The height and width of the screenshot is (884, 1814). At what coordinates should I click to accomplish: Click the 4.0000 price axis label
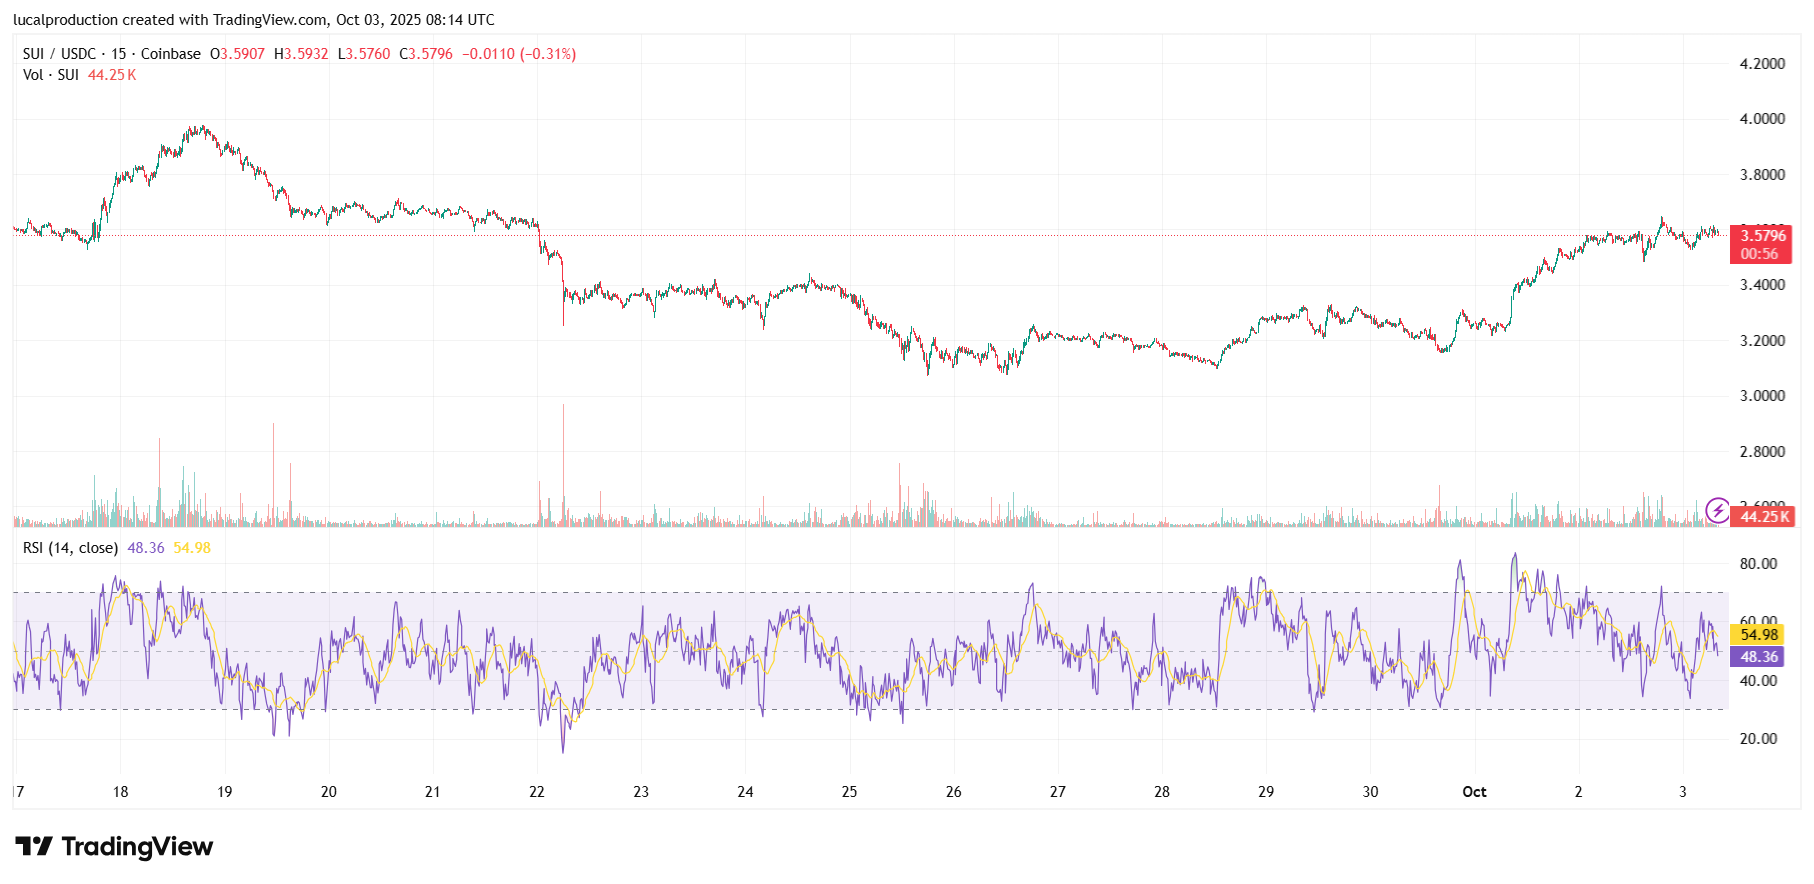[1762, 119]
